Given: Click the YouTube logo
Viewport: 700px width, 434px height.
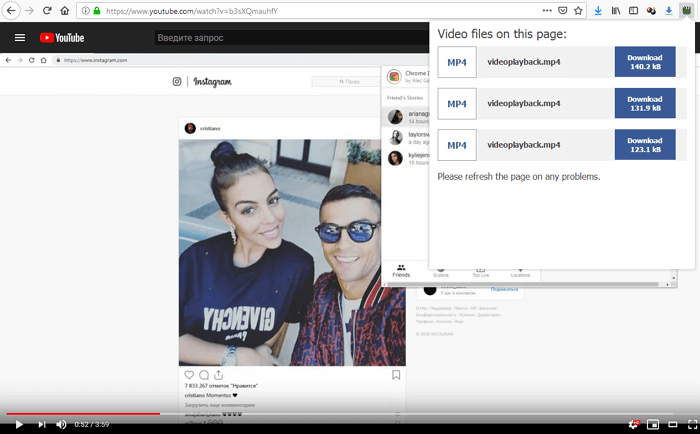Looking at the screenshot, I should click(62, 38).
